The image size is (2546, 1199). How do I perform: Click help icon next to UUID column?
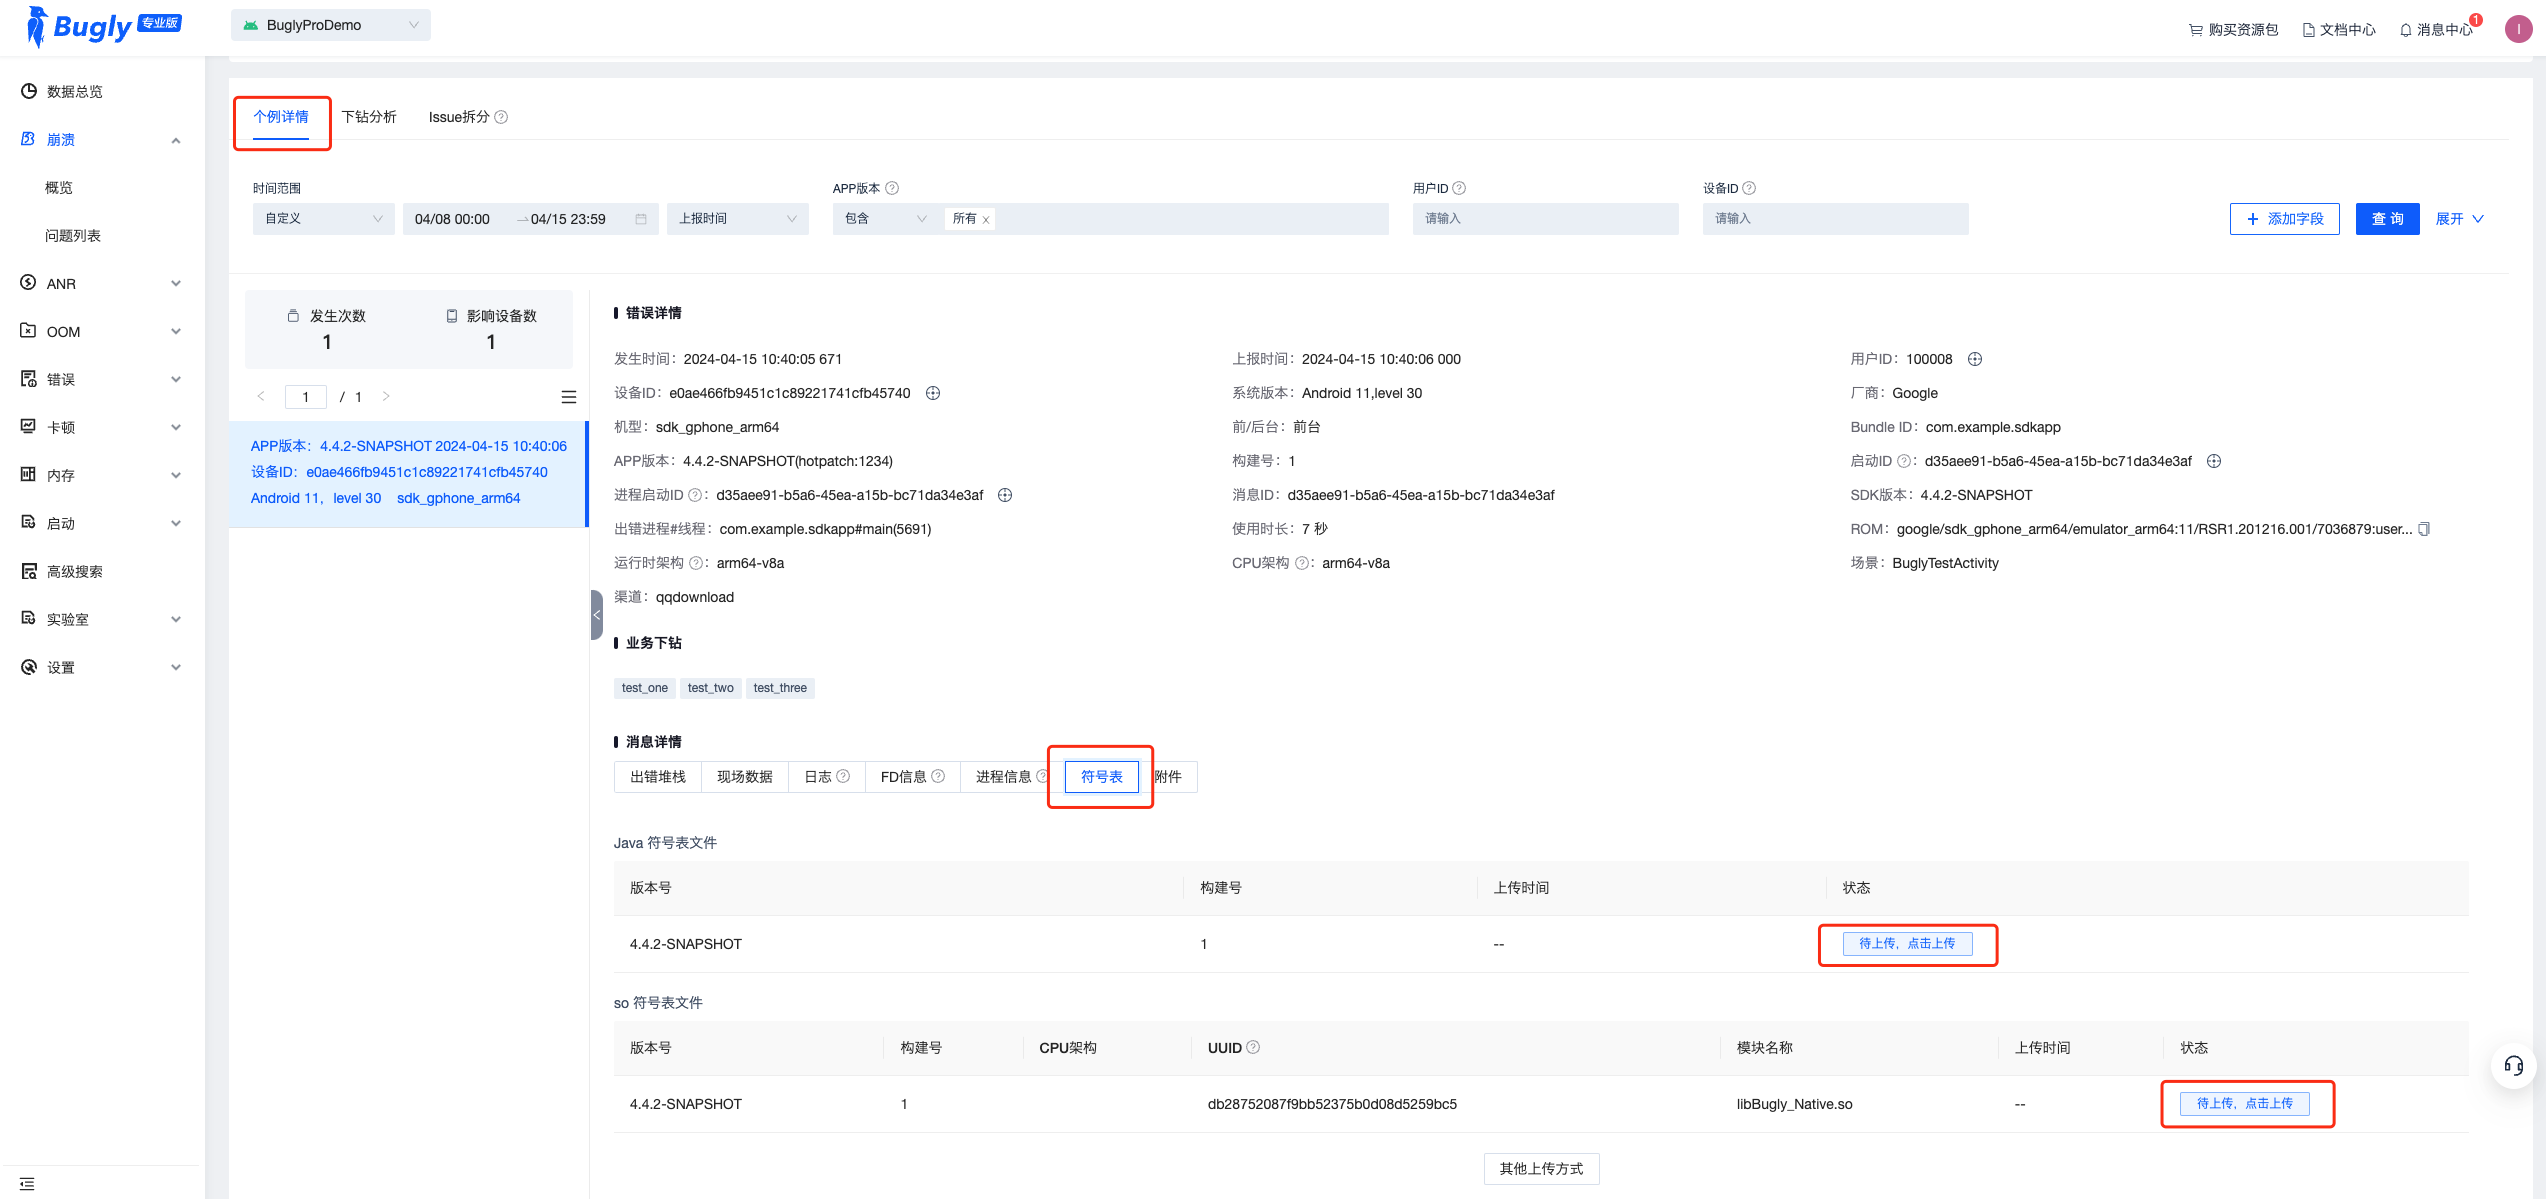(1253, 1047)
